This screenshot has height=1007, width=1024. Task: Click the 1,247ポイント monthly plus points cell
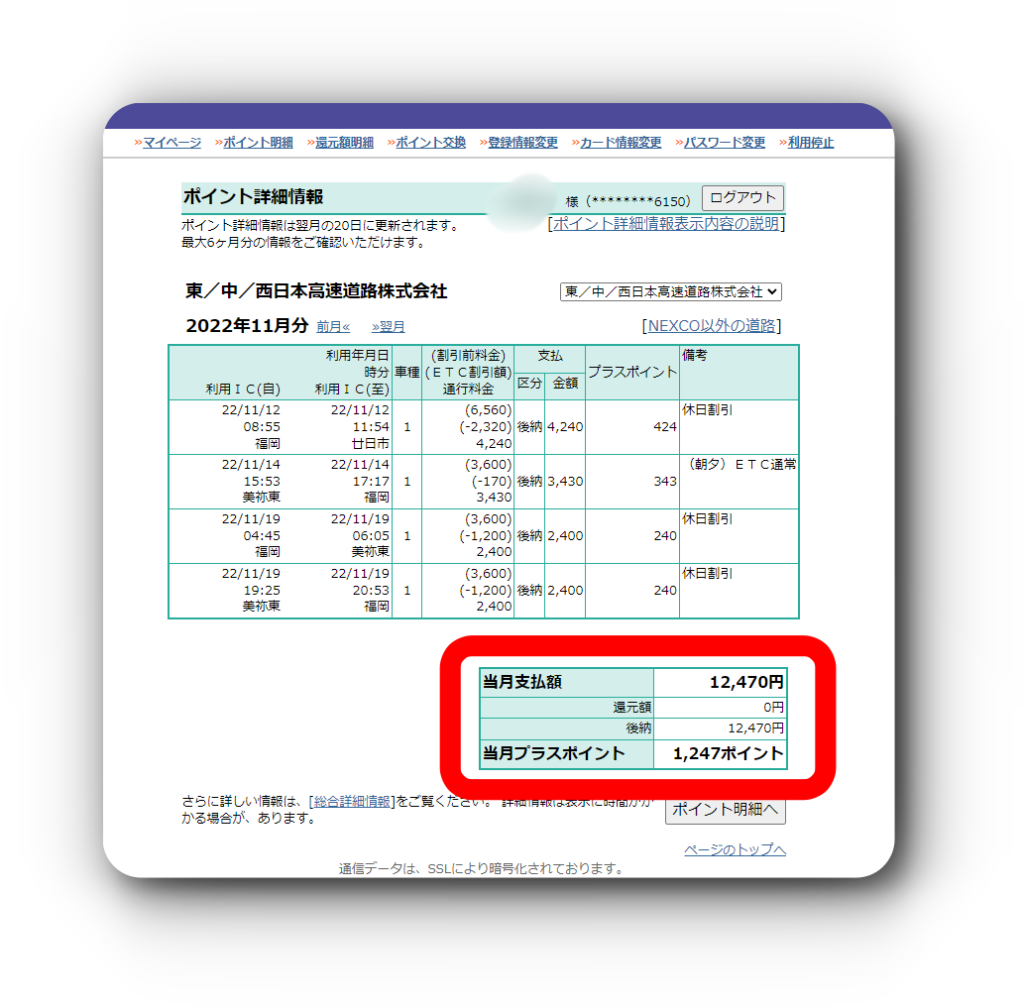[720, 754]
